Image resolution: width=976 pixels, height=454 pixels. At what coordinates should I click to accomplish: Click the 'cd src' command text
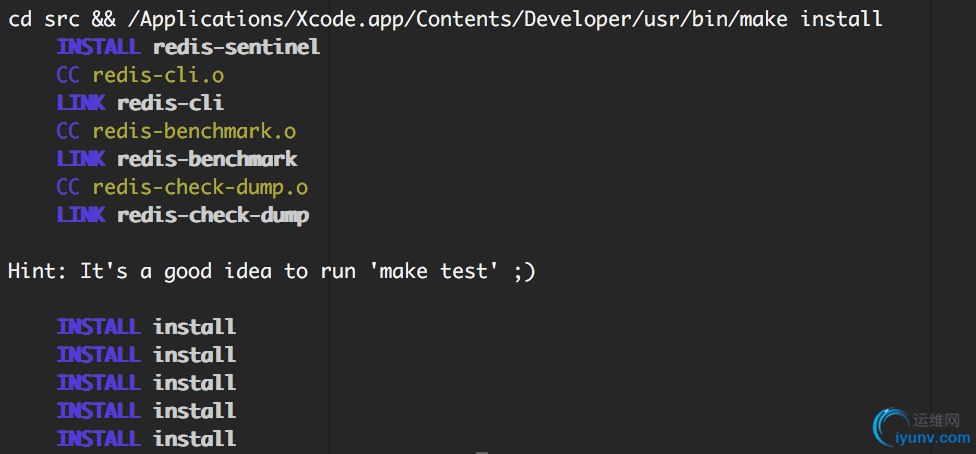(x=44, y=19)
